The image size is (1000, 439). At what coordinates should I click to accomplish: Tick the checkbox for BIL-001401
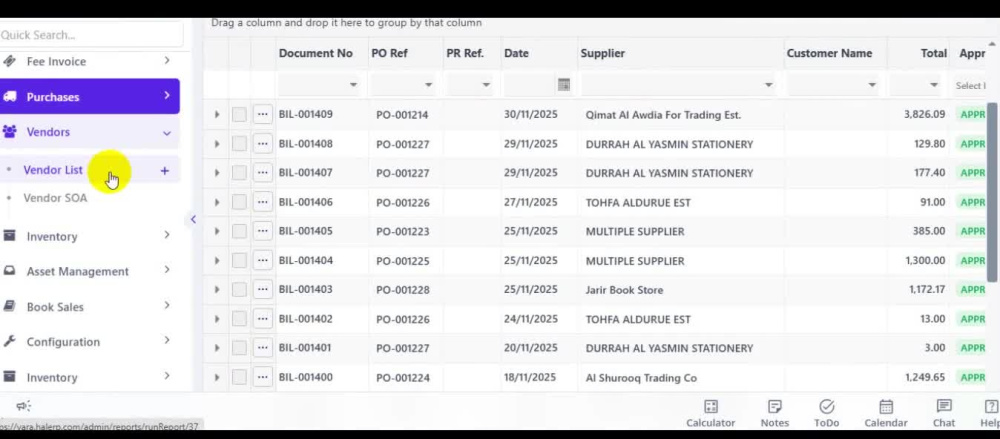239,348
